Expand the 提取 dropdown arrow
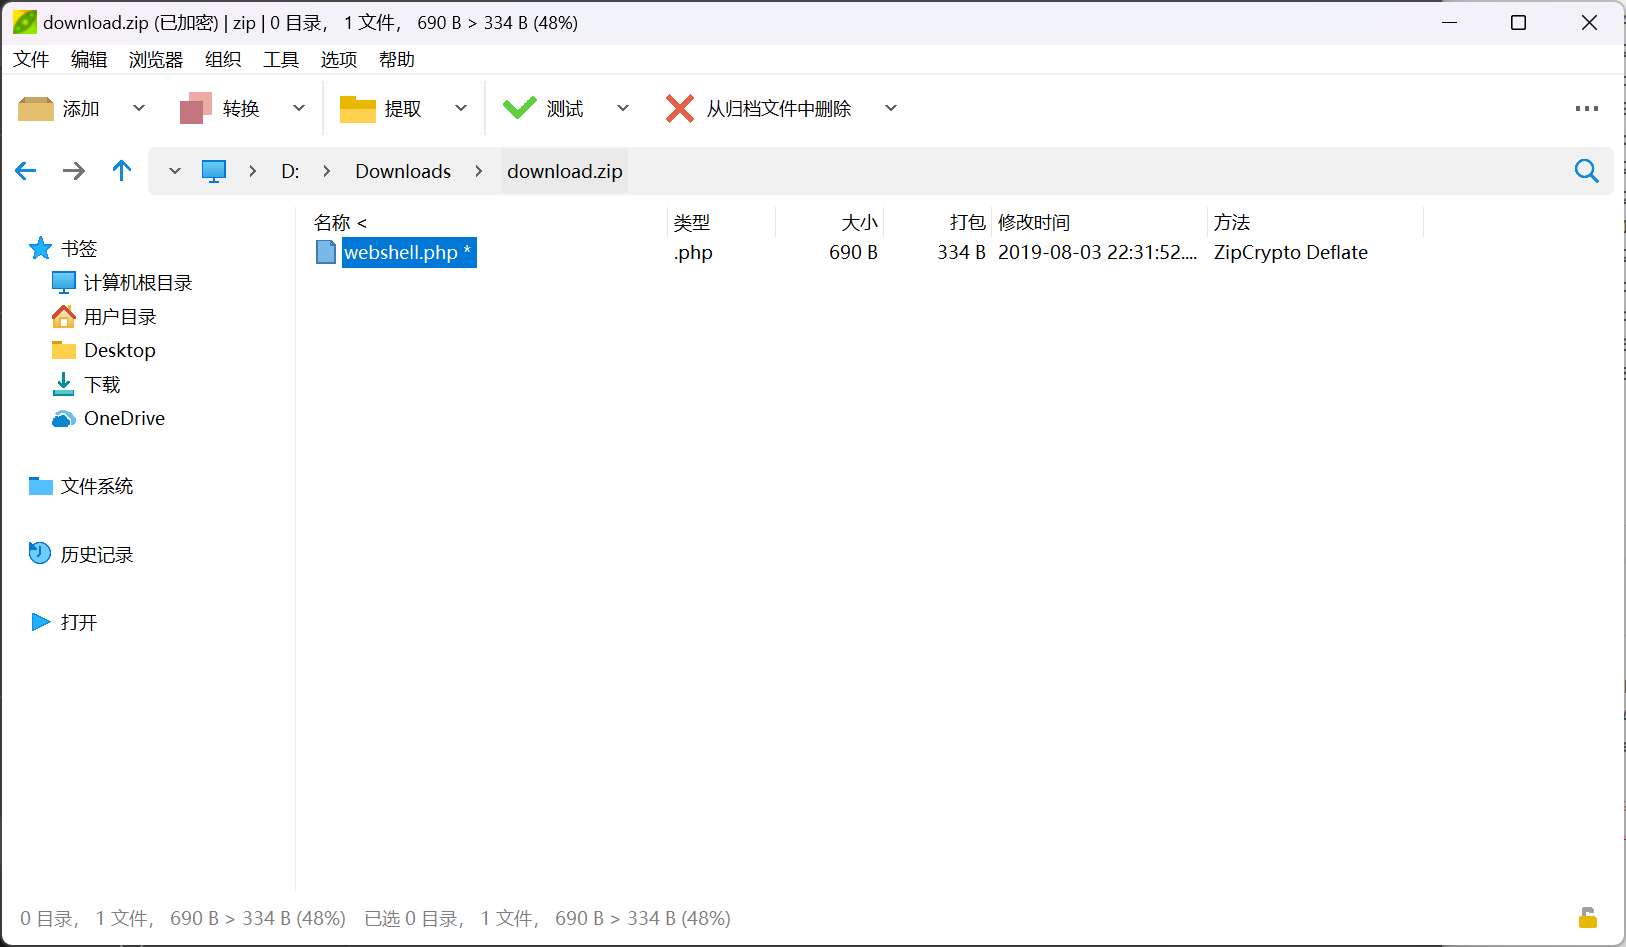Image resolution: width=1626 pixels, height=947 pixels. [461, 108]
